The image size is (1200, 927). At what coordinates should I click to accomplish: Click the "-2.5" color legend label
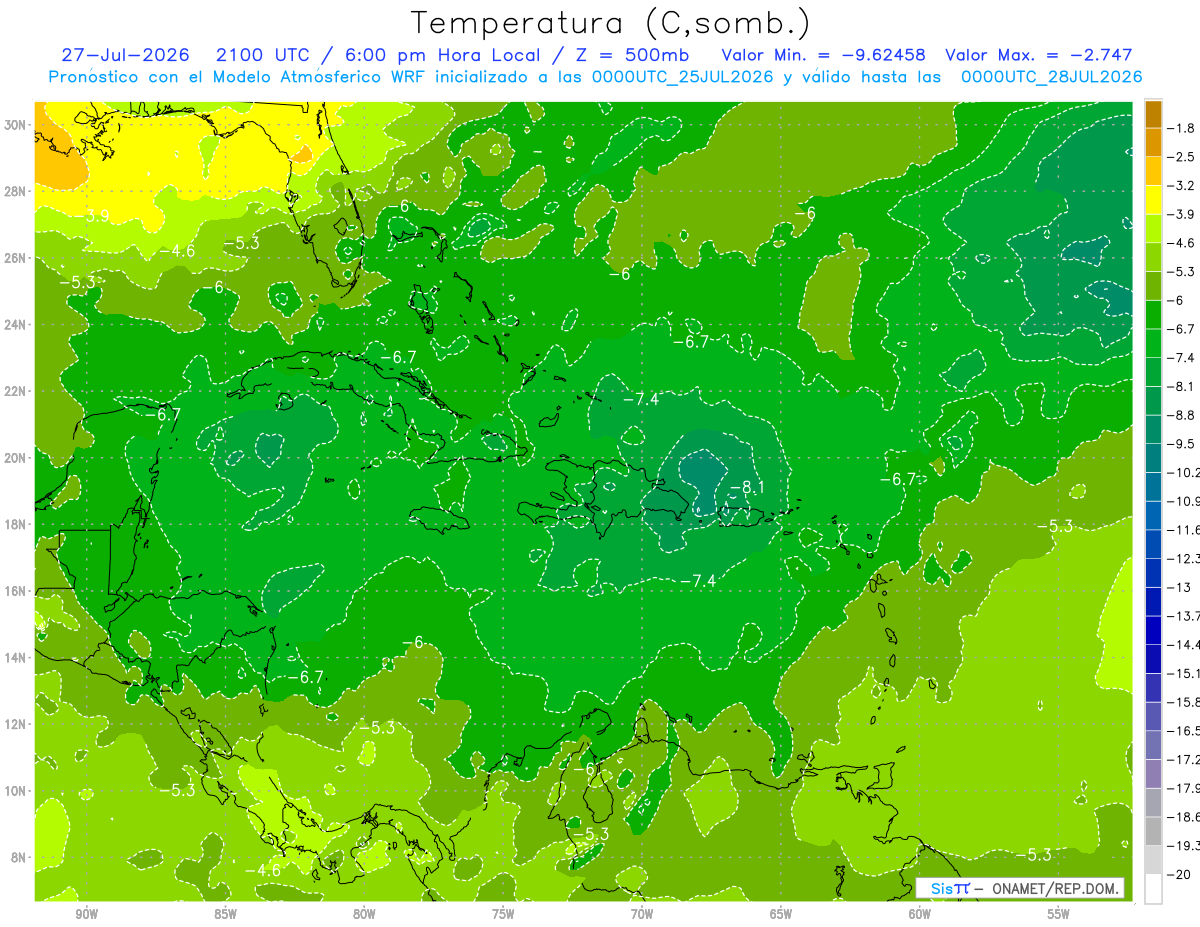tap(1182, 157)
